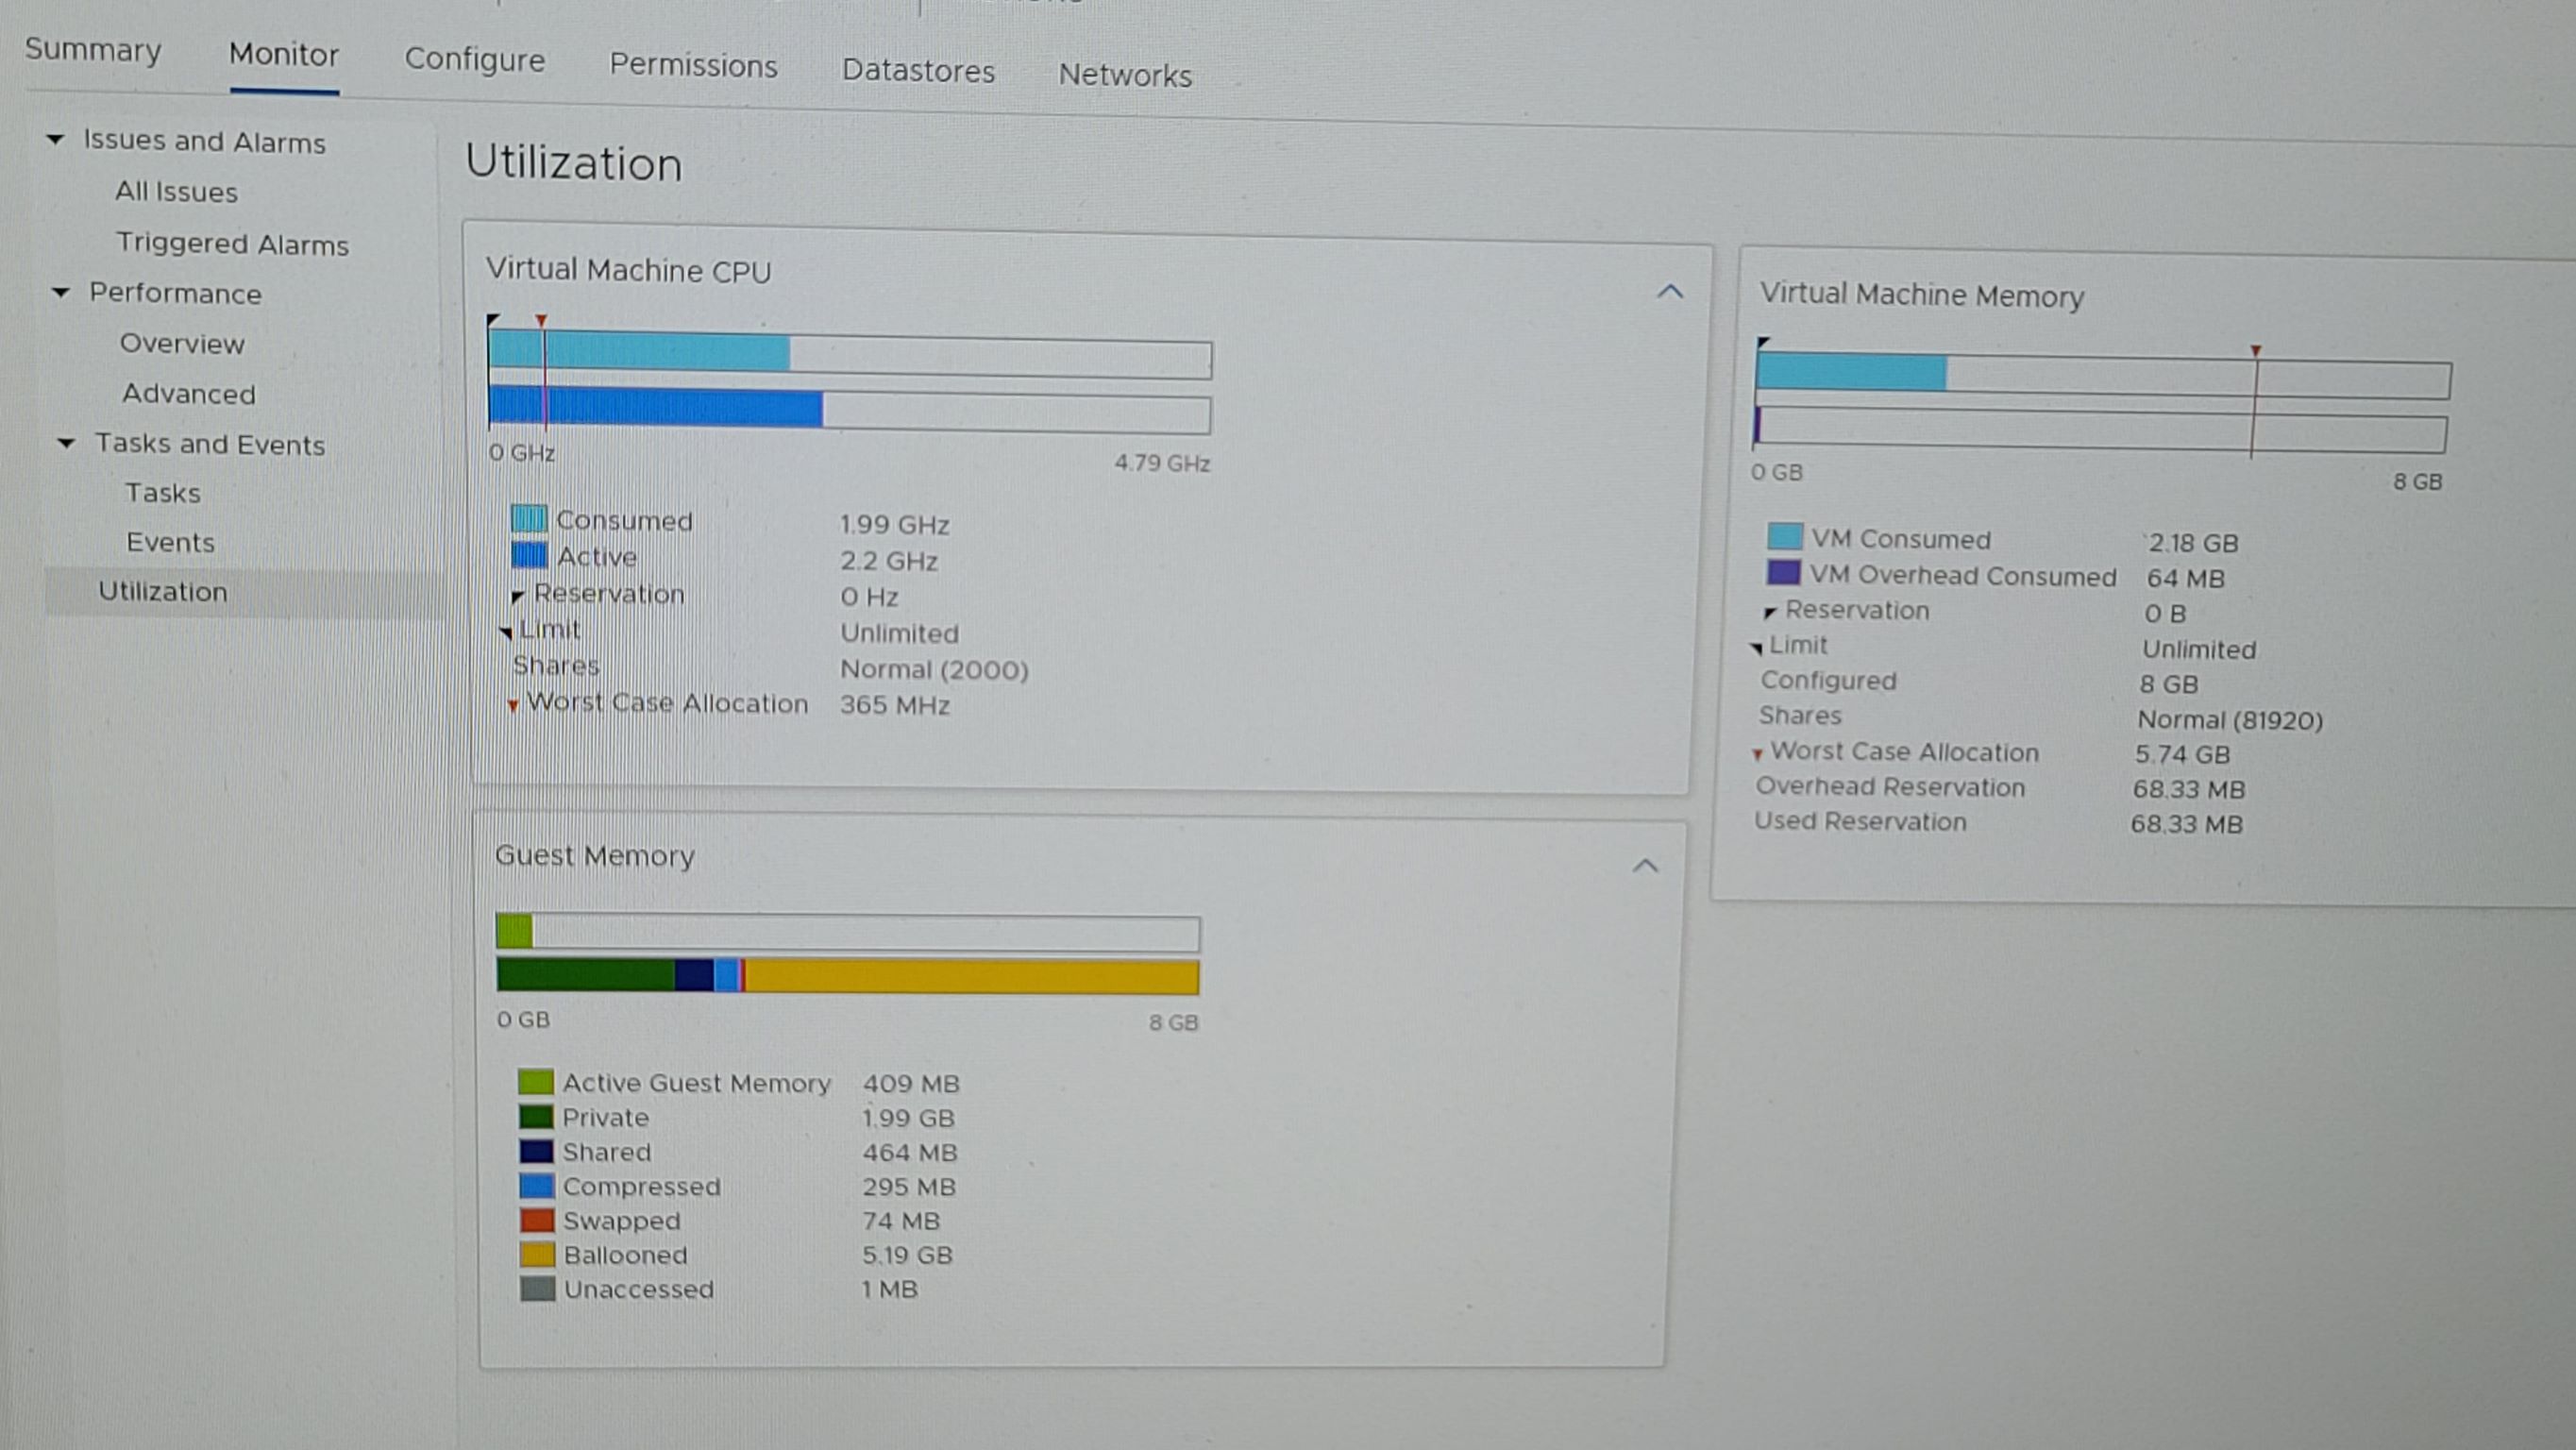Collapse the Virtual Machine CPU panel
Viewport: 2576px width, 1450px height.
1669,292
